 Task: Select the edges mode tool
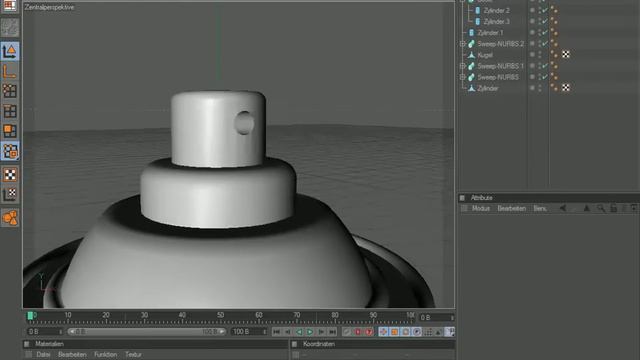tap(10, 111)
